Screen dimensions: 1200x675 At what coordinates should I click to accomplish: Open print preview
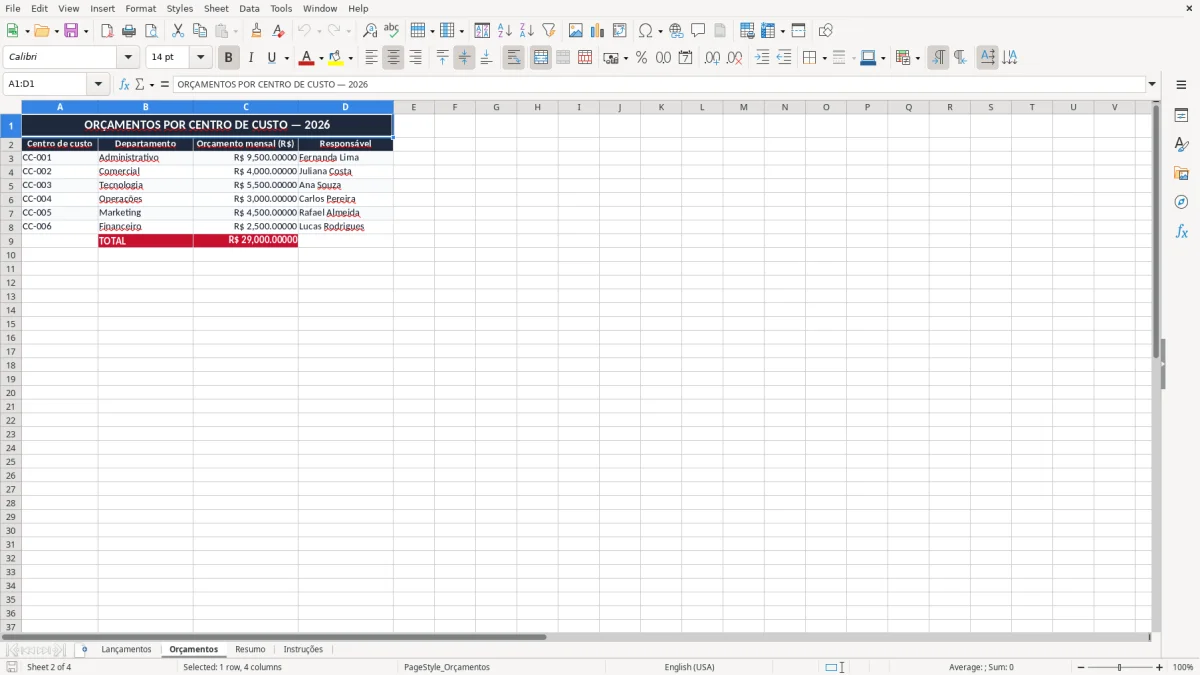tap(151, 31)
